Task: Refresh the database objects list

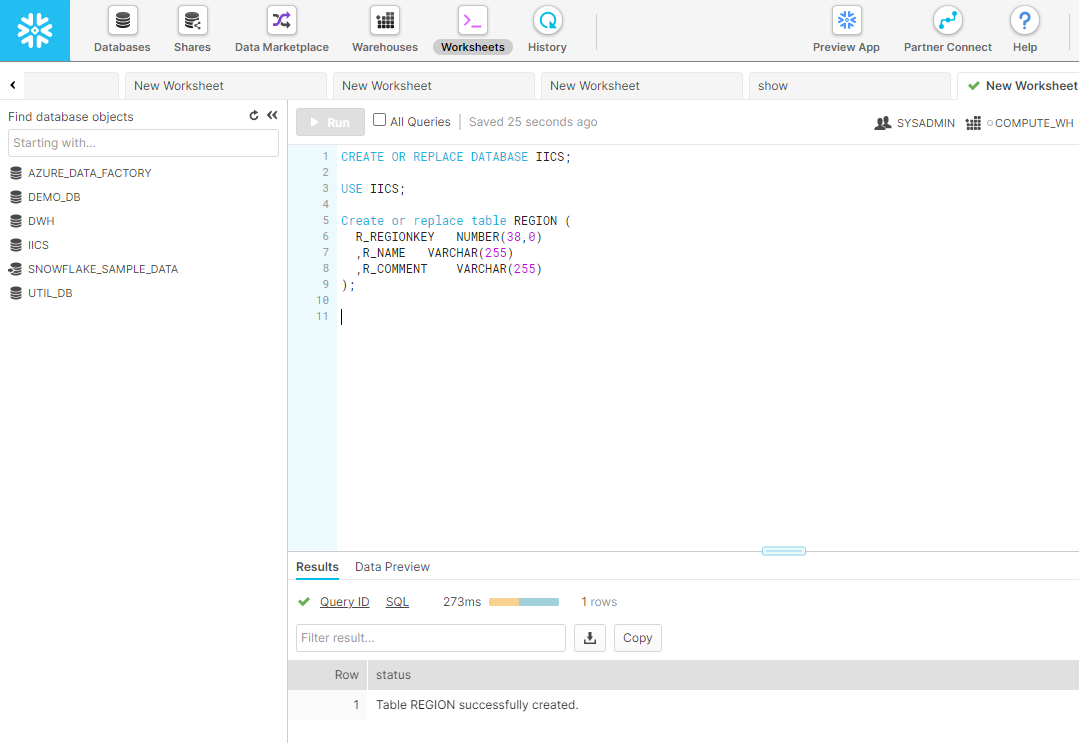Action: point(254,115)
